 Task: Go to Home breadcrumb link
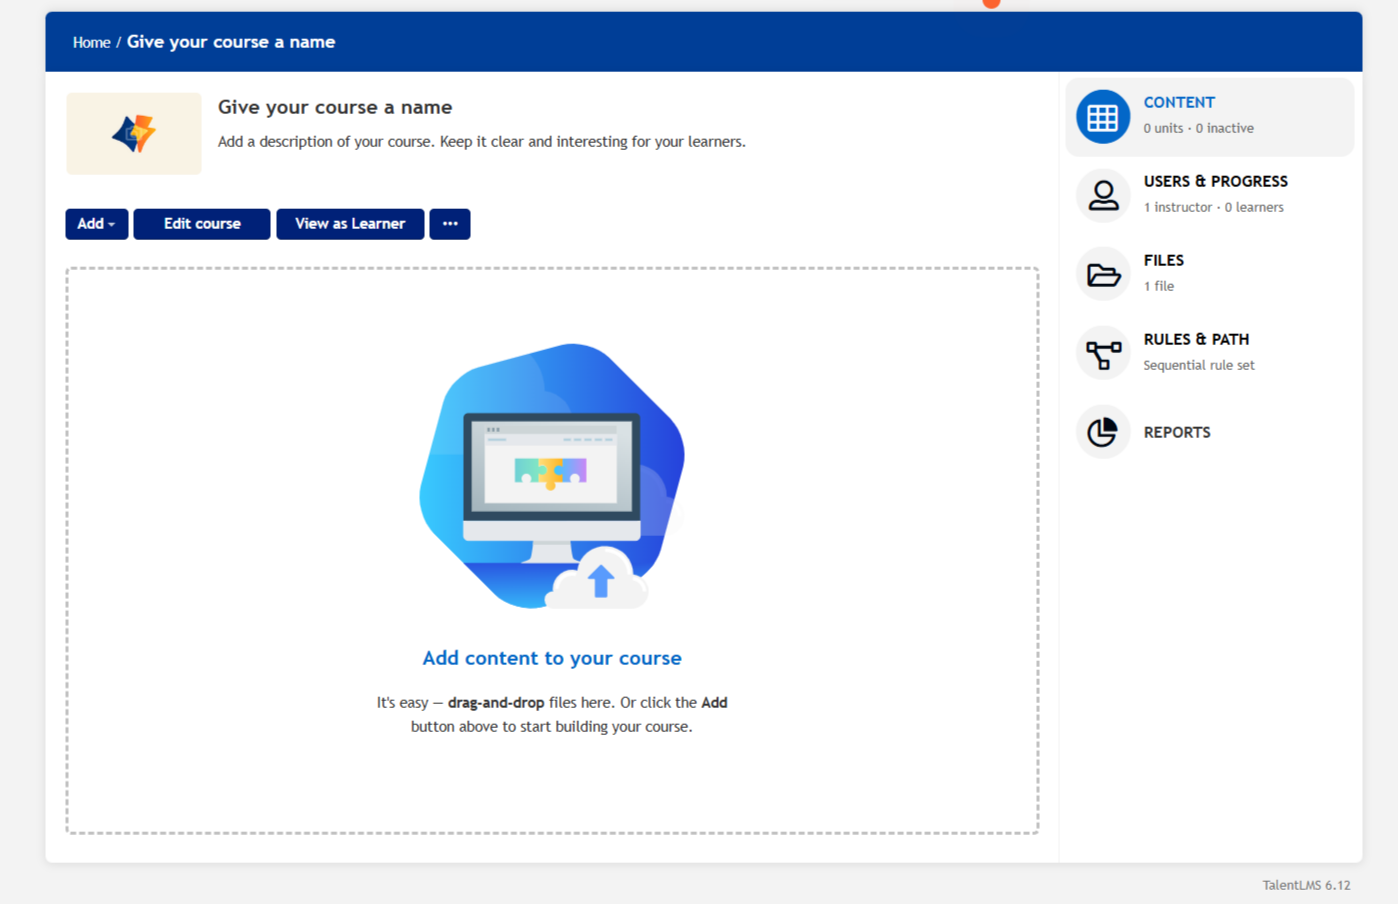pyautogui.click(x=91, y=42)
